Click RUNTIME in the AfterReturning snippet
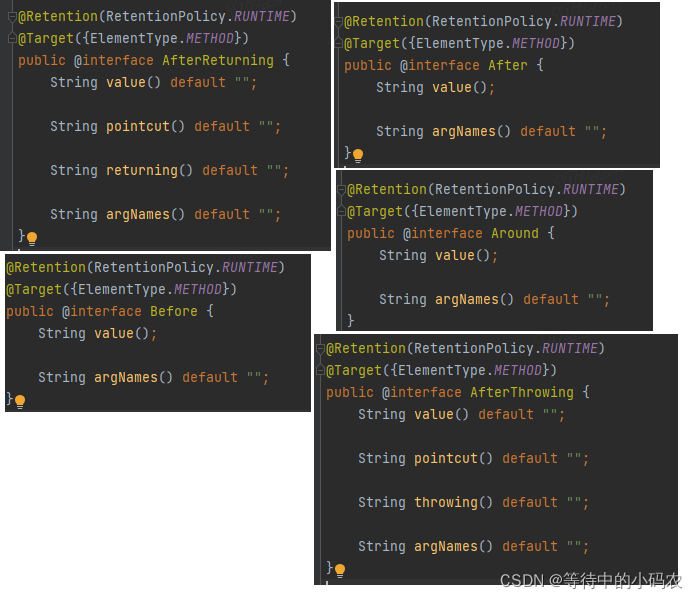The height and width of the screenshot is (599, 698). pyautogui.click(x=262, y=17)
